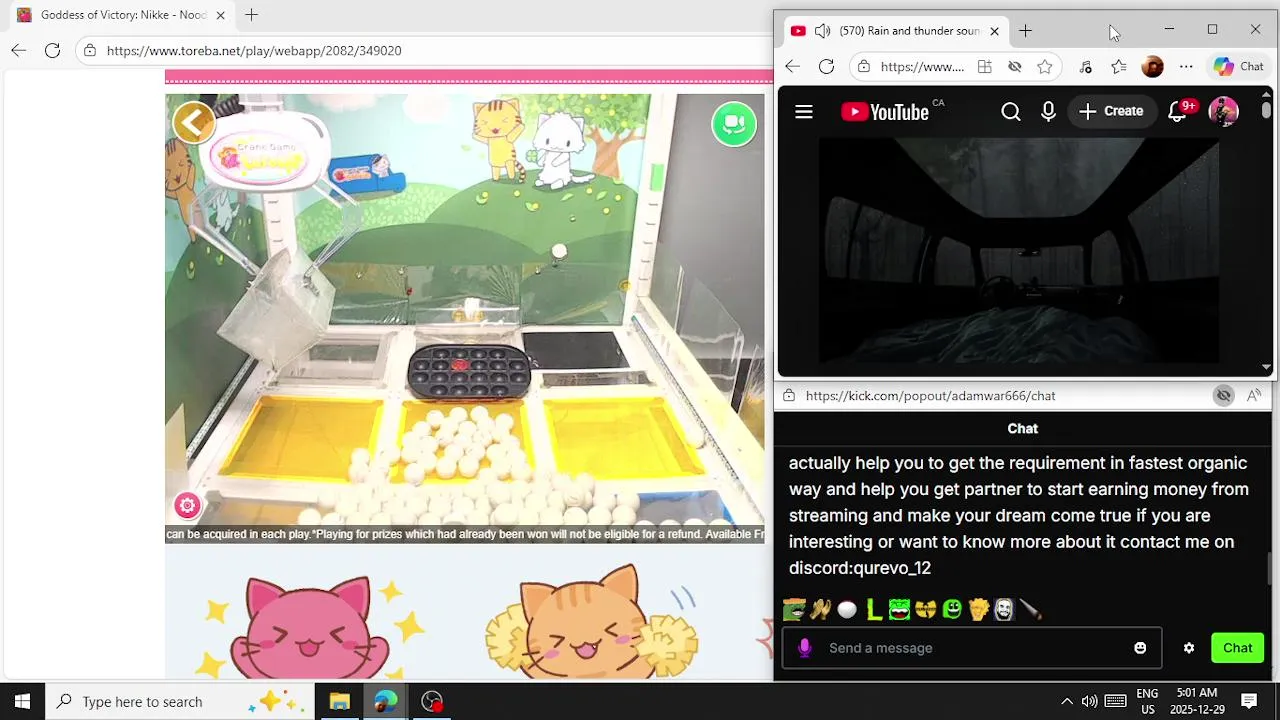The height and width of the screenshot is (720, 1280).
Task: Open the browser favorites list icon
Action: (1119, 67)
